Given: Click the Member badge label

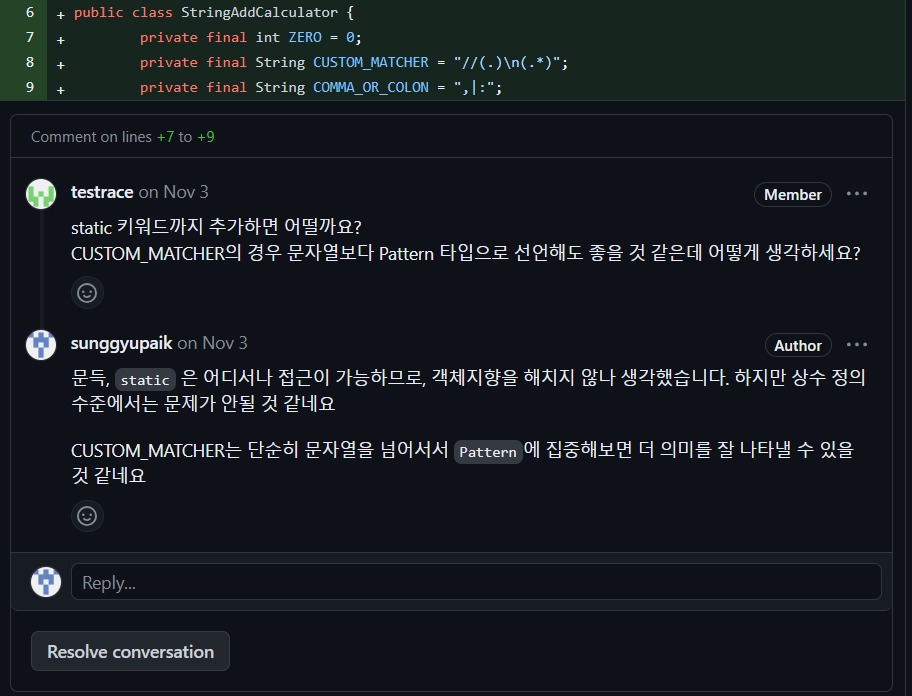Looking at the screenshot, I should (x=793, y=194).
